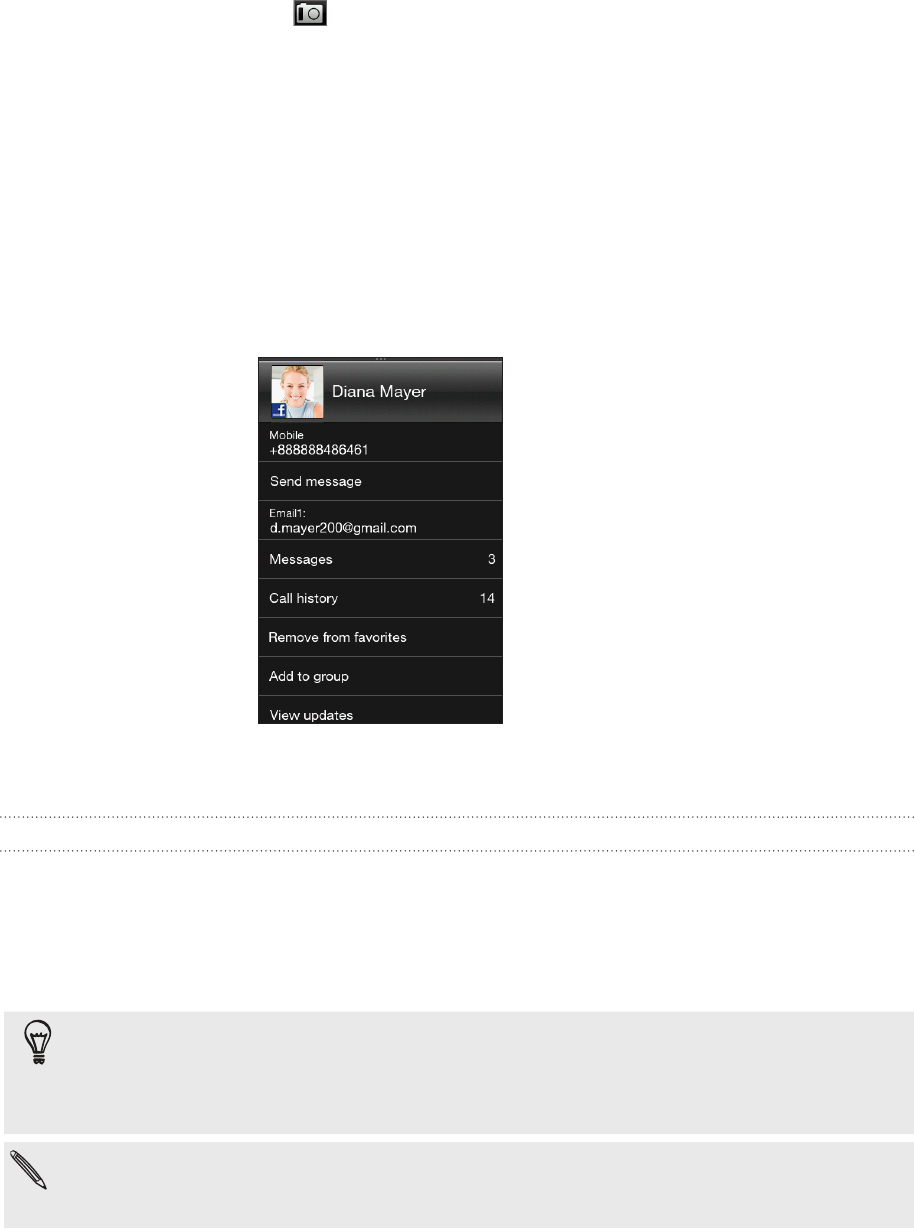Call the mobile number +888888486461
914x1229 pixels.
[x=380, y=443]
